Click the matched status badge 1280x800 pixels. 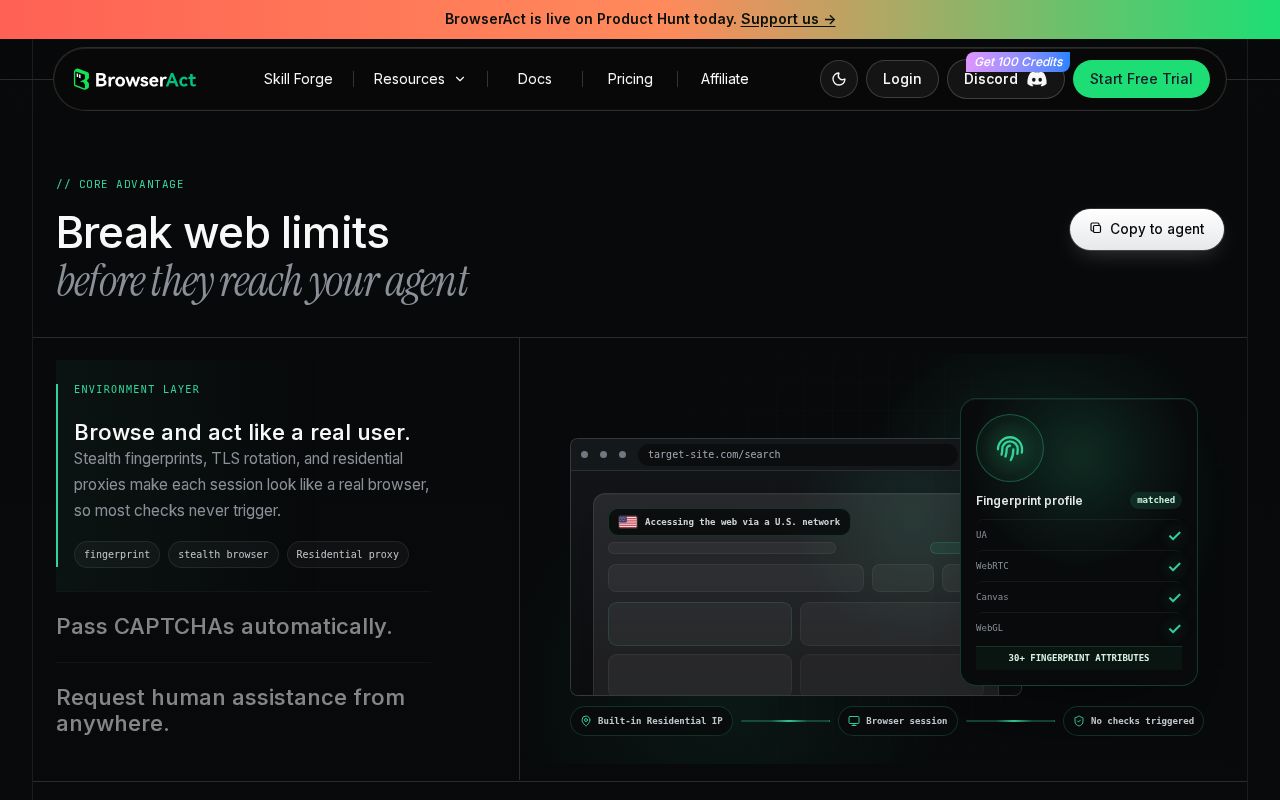coord(1156,500)
